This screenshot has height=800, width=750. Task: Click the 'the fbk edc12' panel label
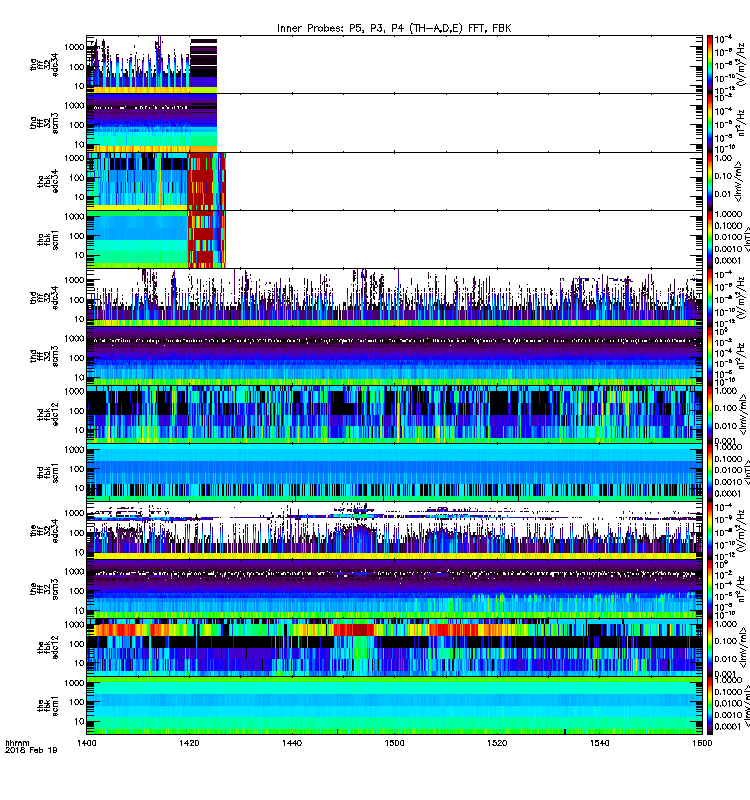(48, 648)
